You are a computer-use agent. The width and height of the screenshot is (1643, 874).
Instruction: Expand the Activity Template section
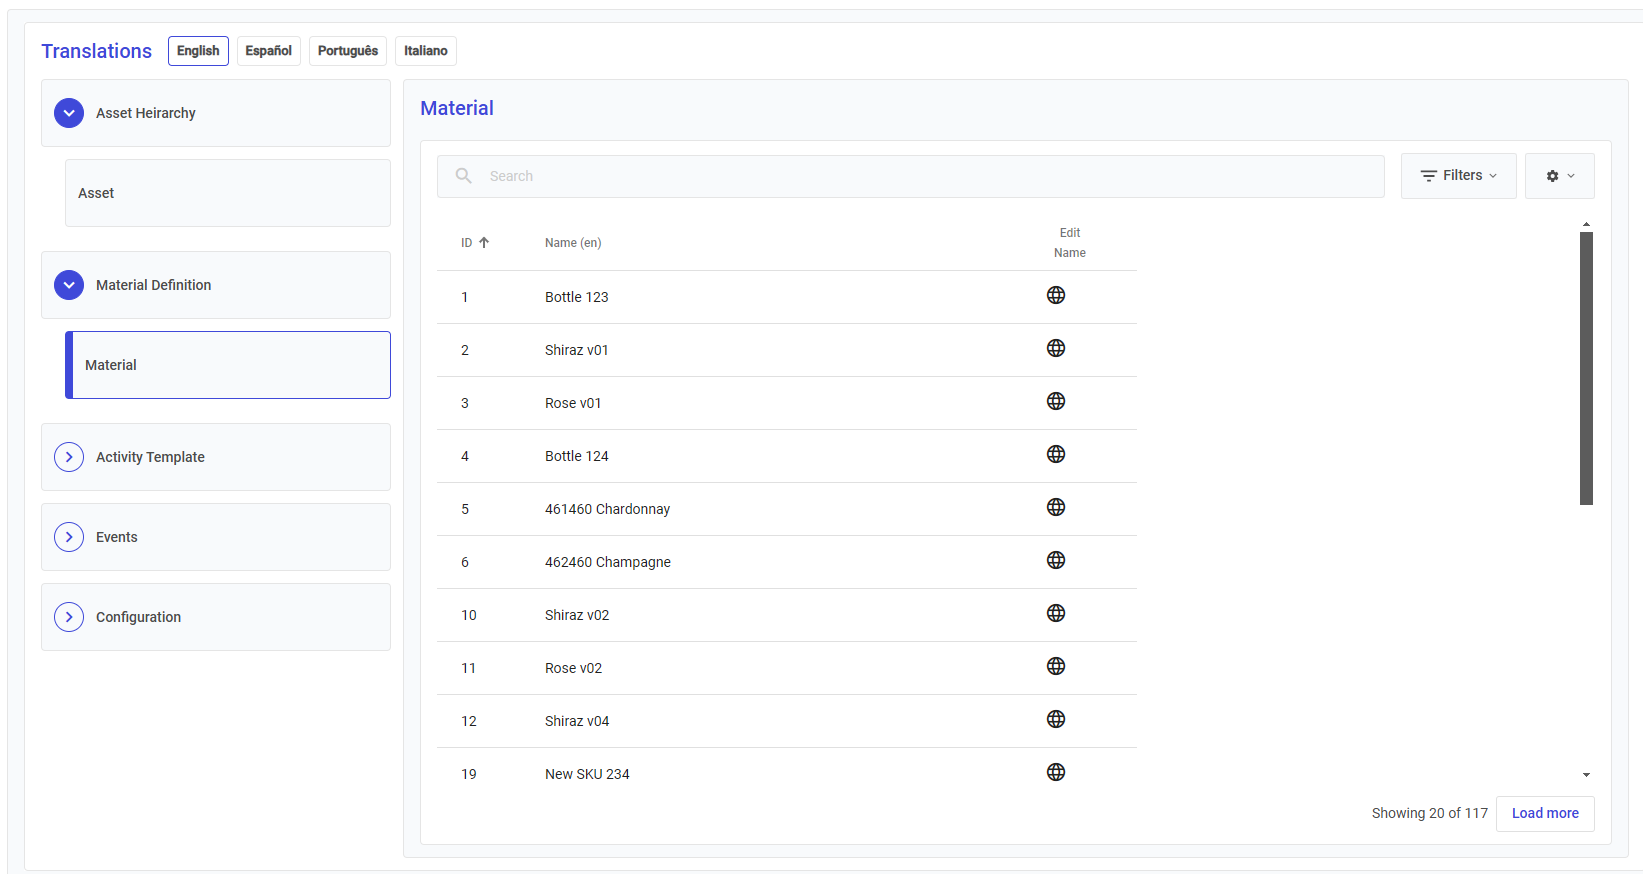click(x=69, y=457)
